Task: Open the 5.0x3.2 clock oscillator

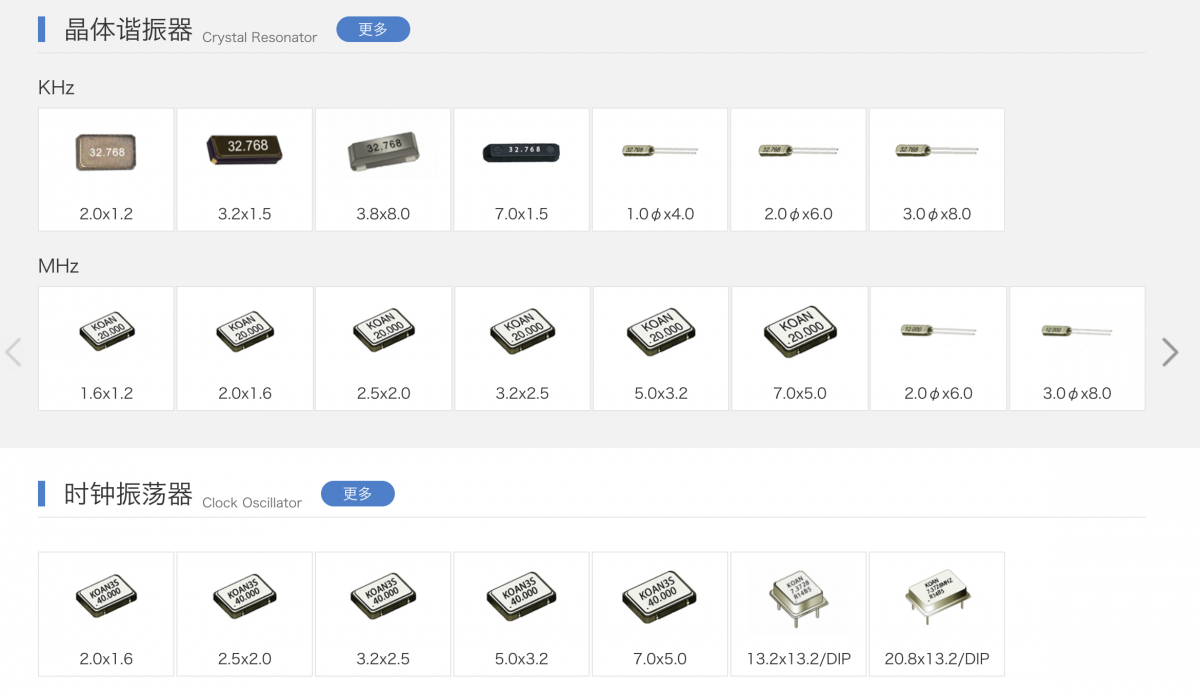Action: tap(521, 613)
